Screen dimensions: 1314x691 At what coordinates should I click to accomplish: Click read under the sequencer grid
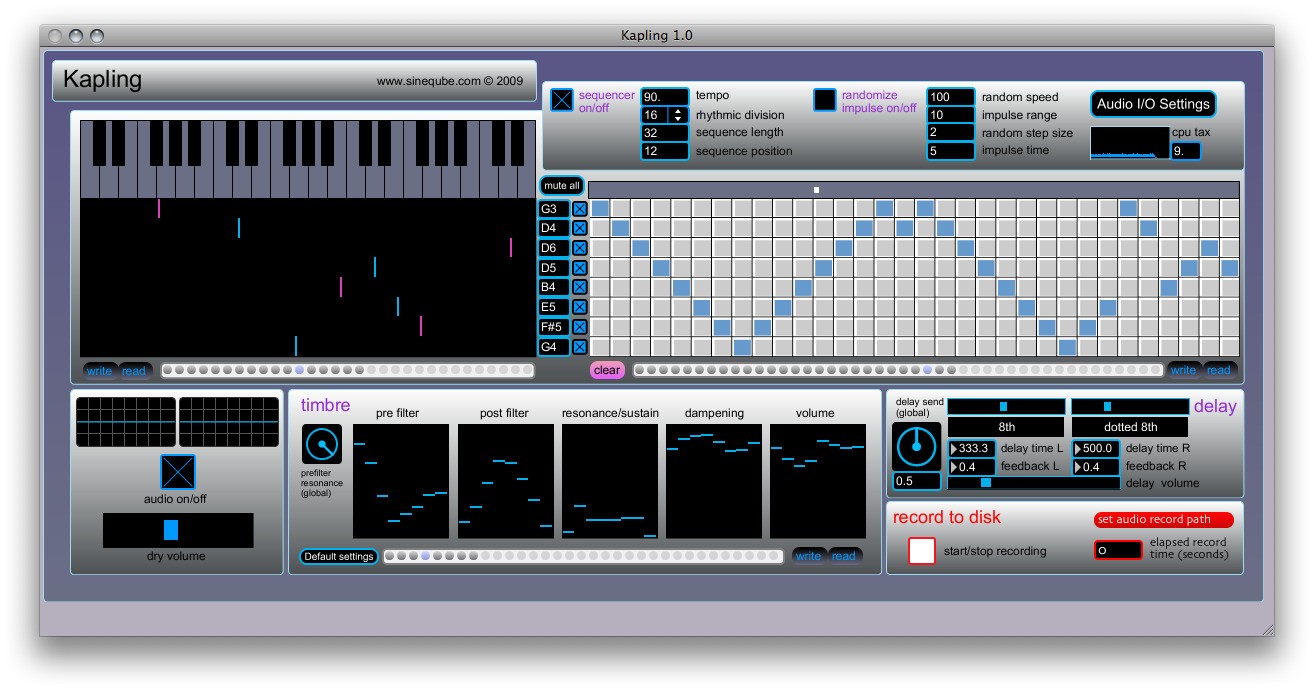[x=1219, y=370]
